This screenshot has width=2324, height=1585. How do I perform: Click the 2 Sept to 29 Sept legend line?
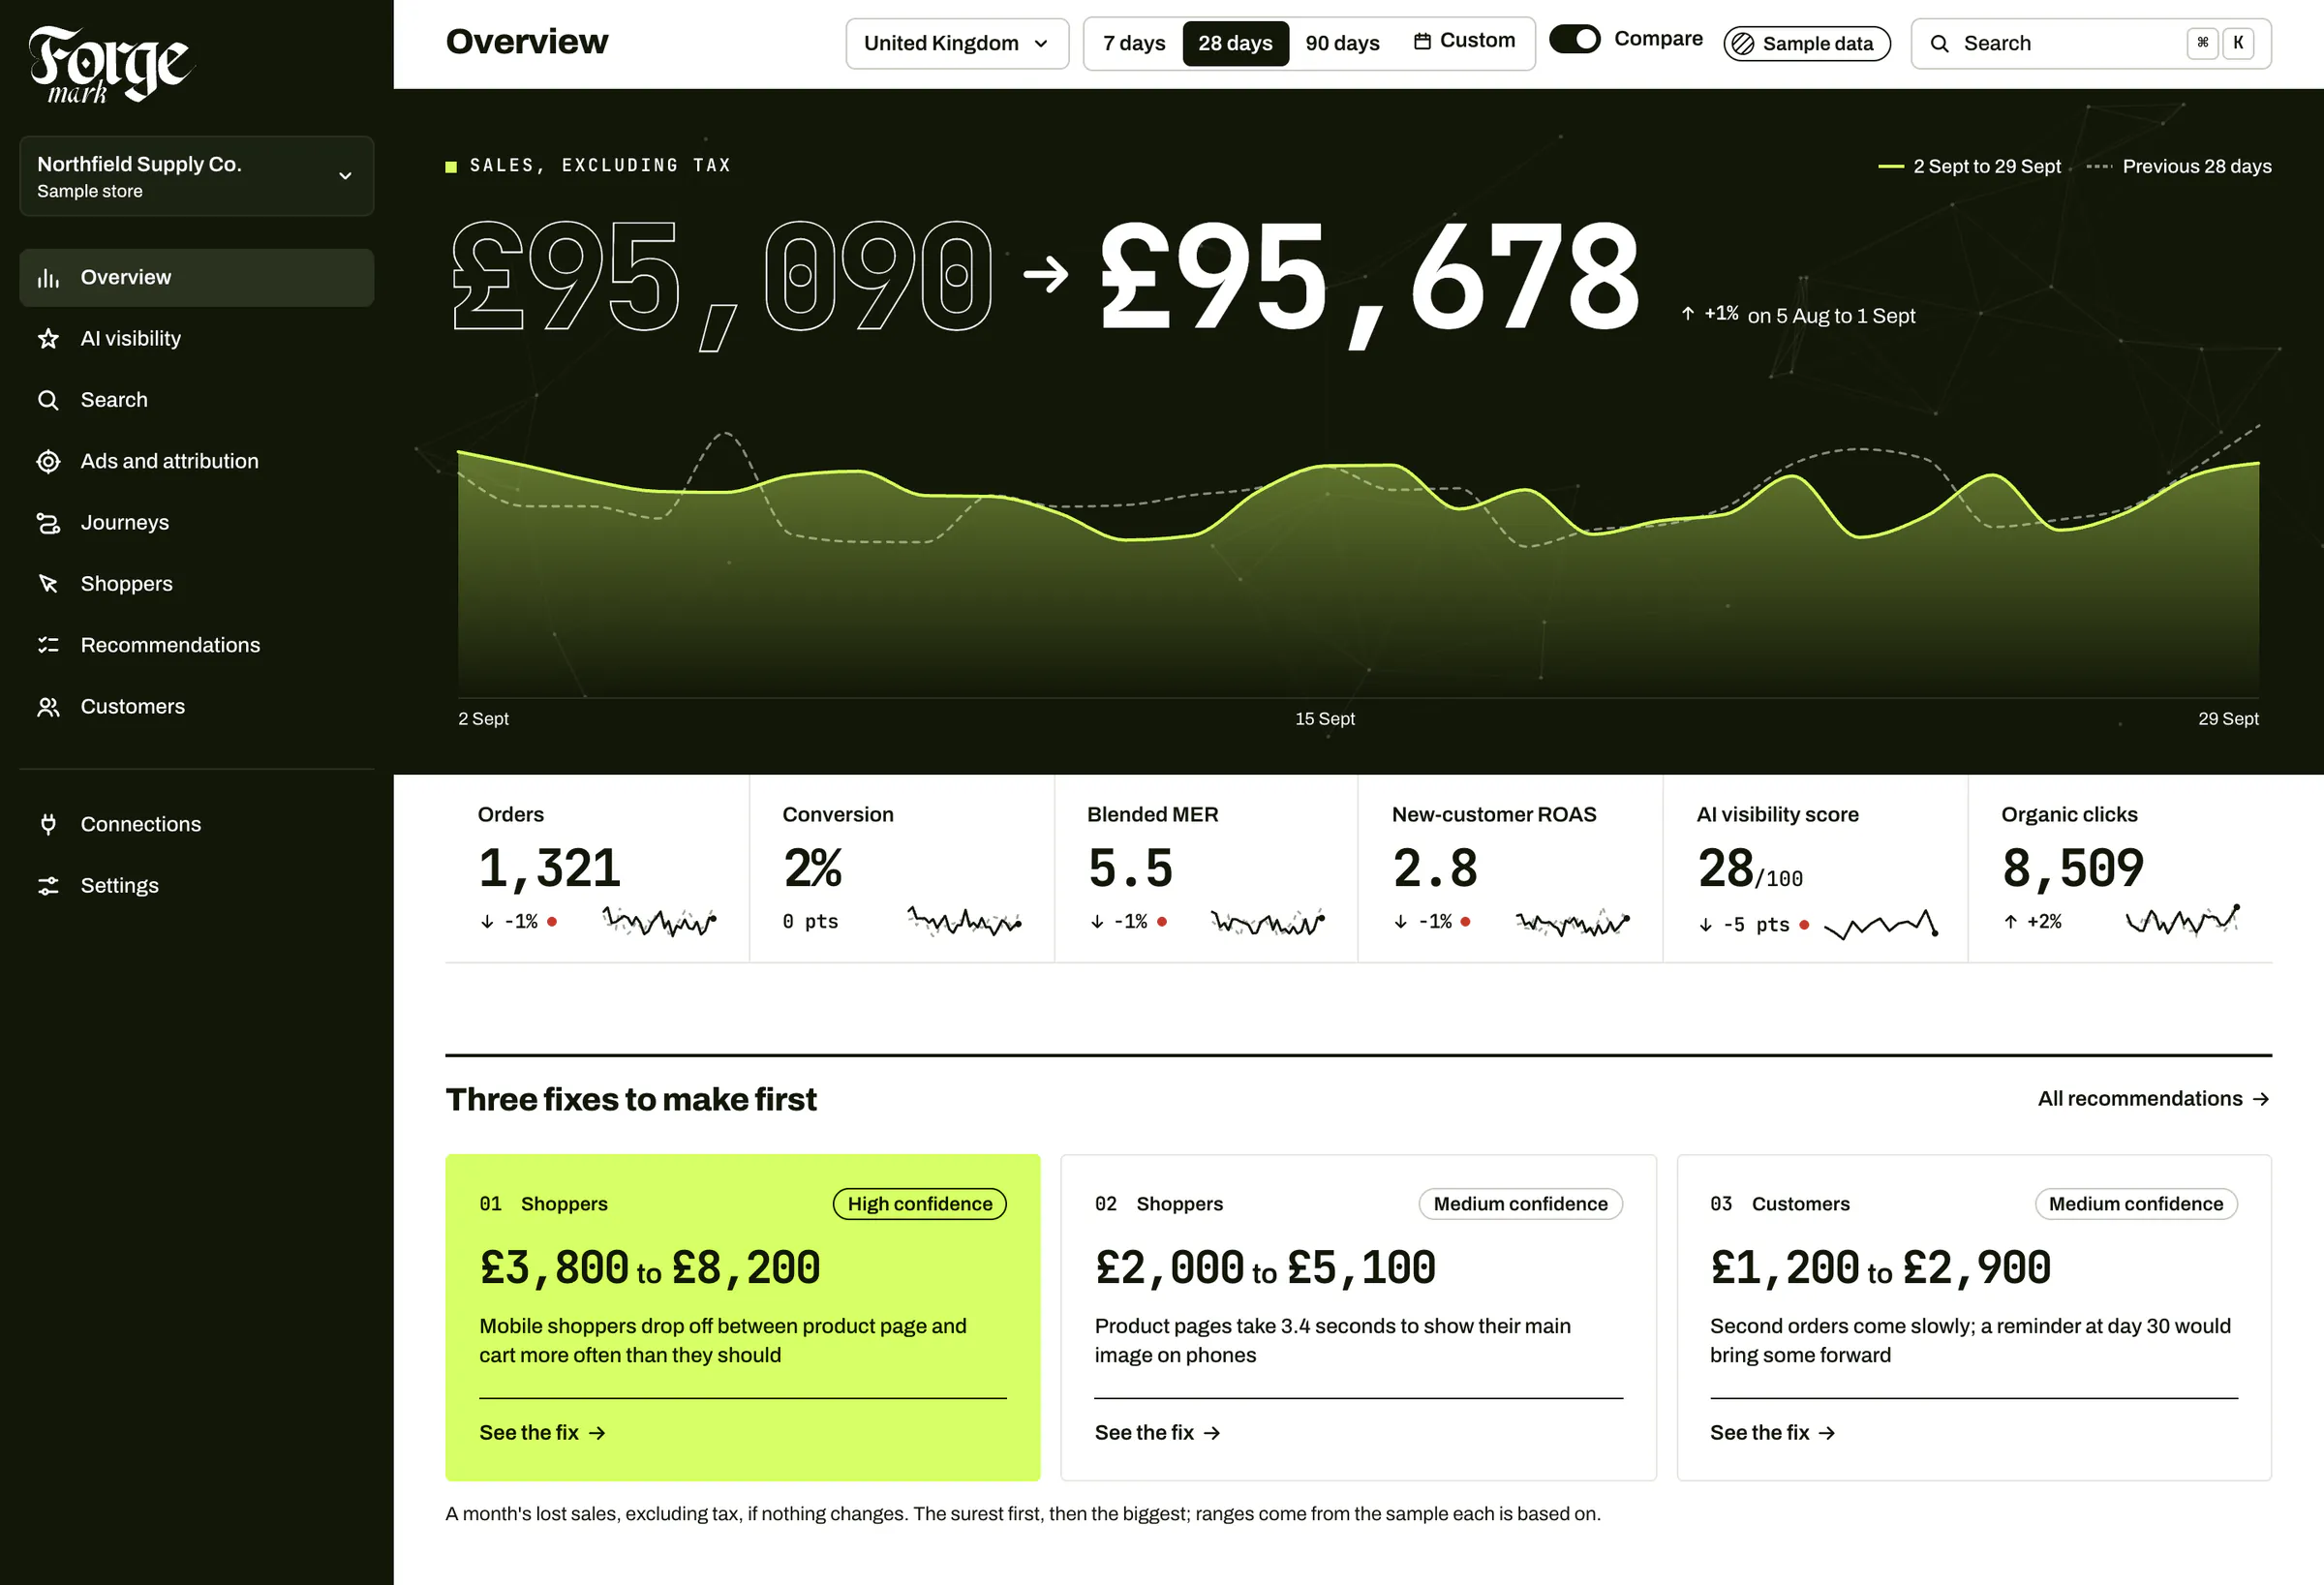pos(1891,166)
